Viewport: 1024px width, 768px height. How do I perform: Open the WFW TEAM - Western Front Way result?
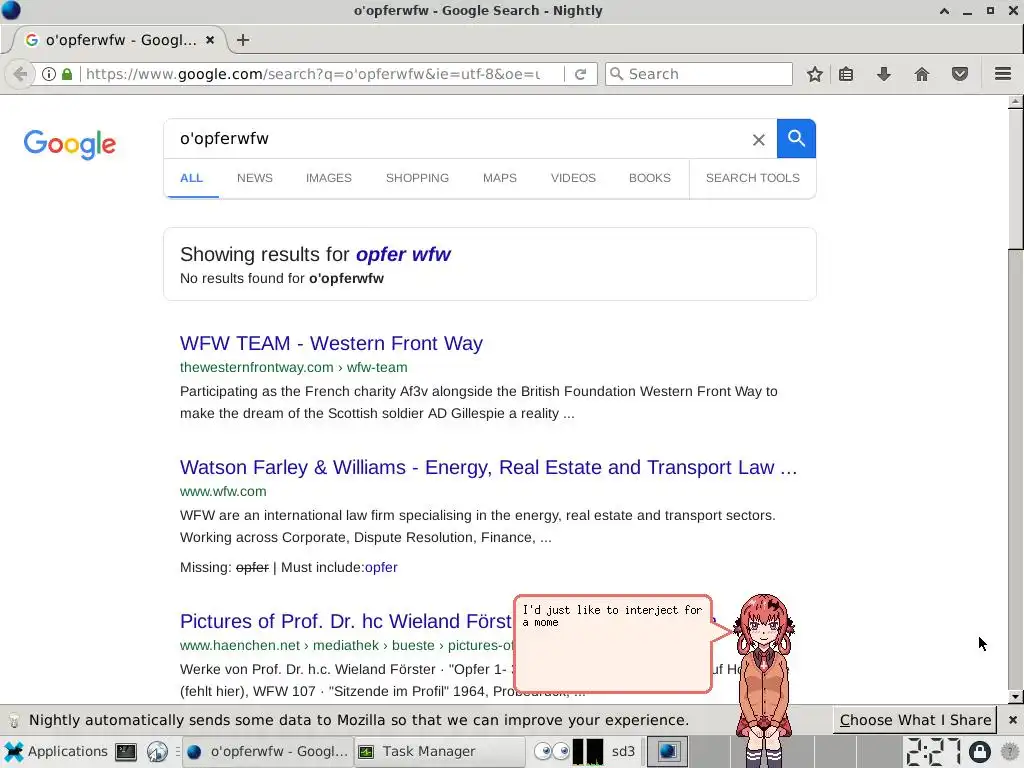click(x=331, y=343)
